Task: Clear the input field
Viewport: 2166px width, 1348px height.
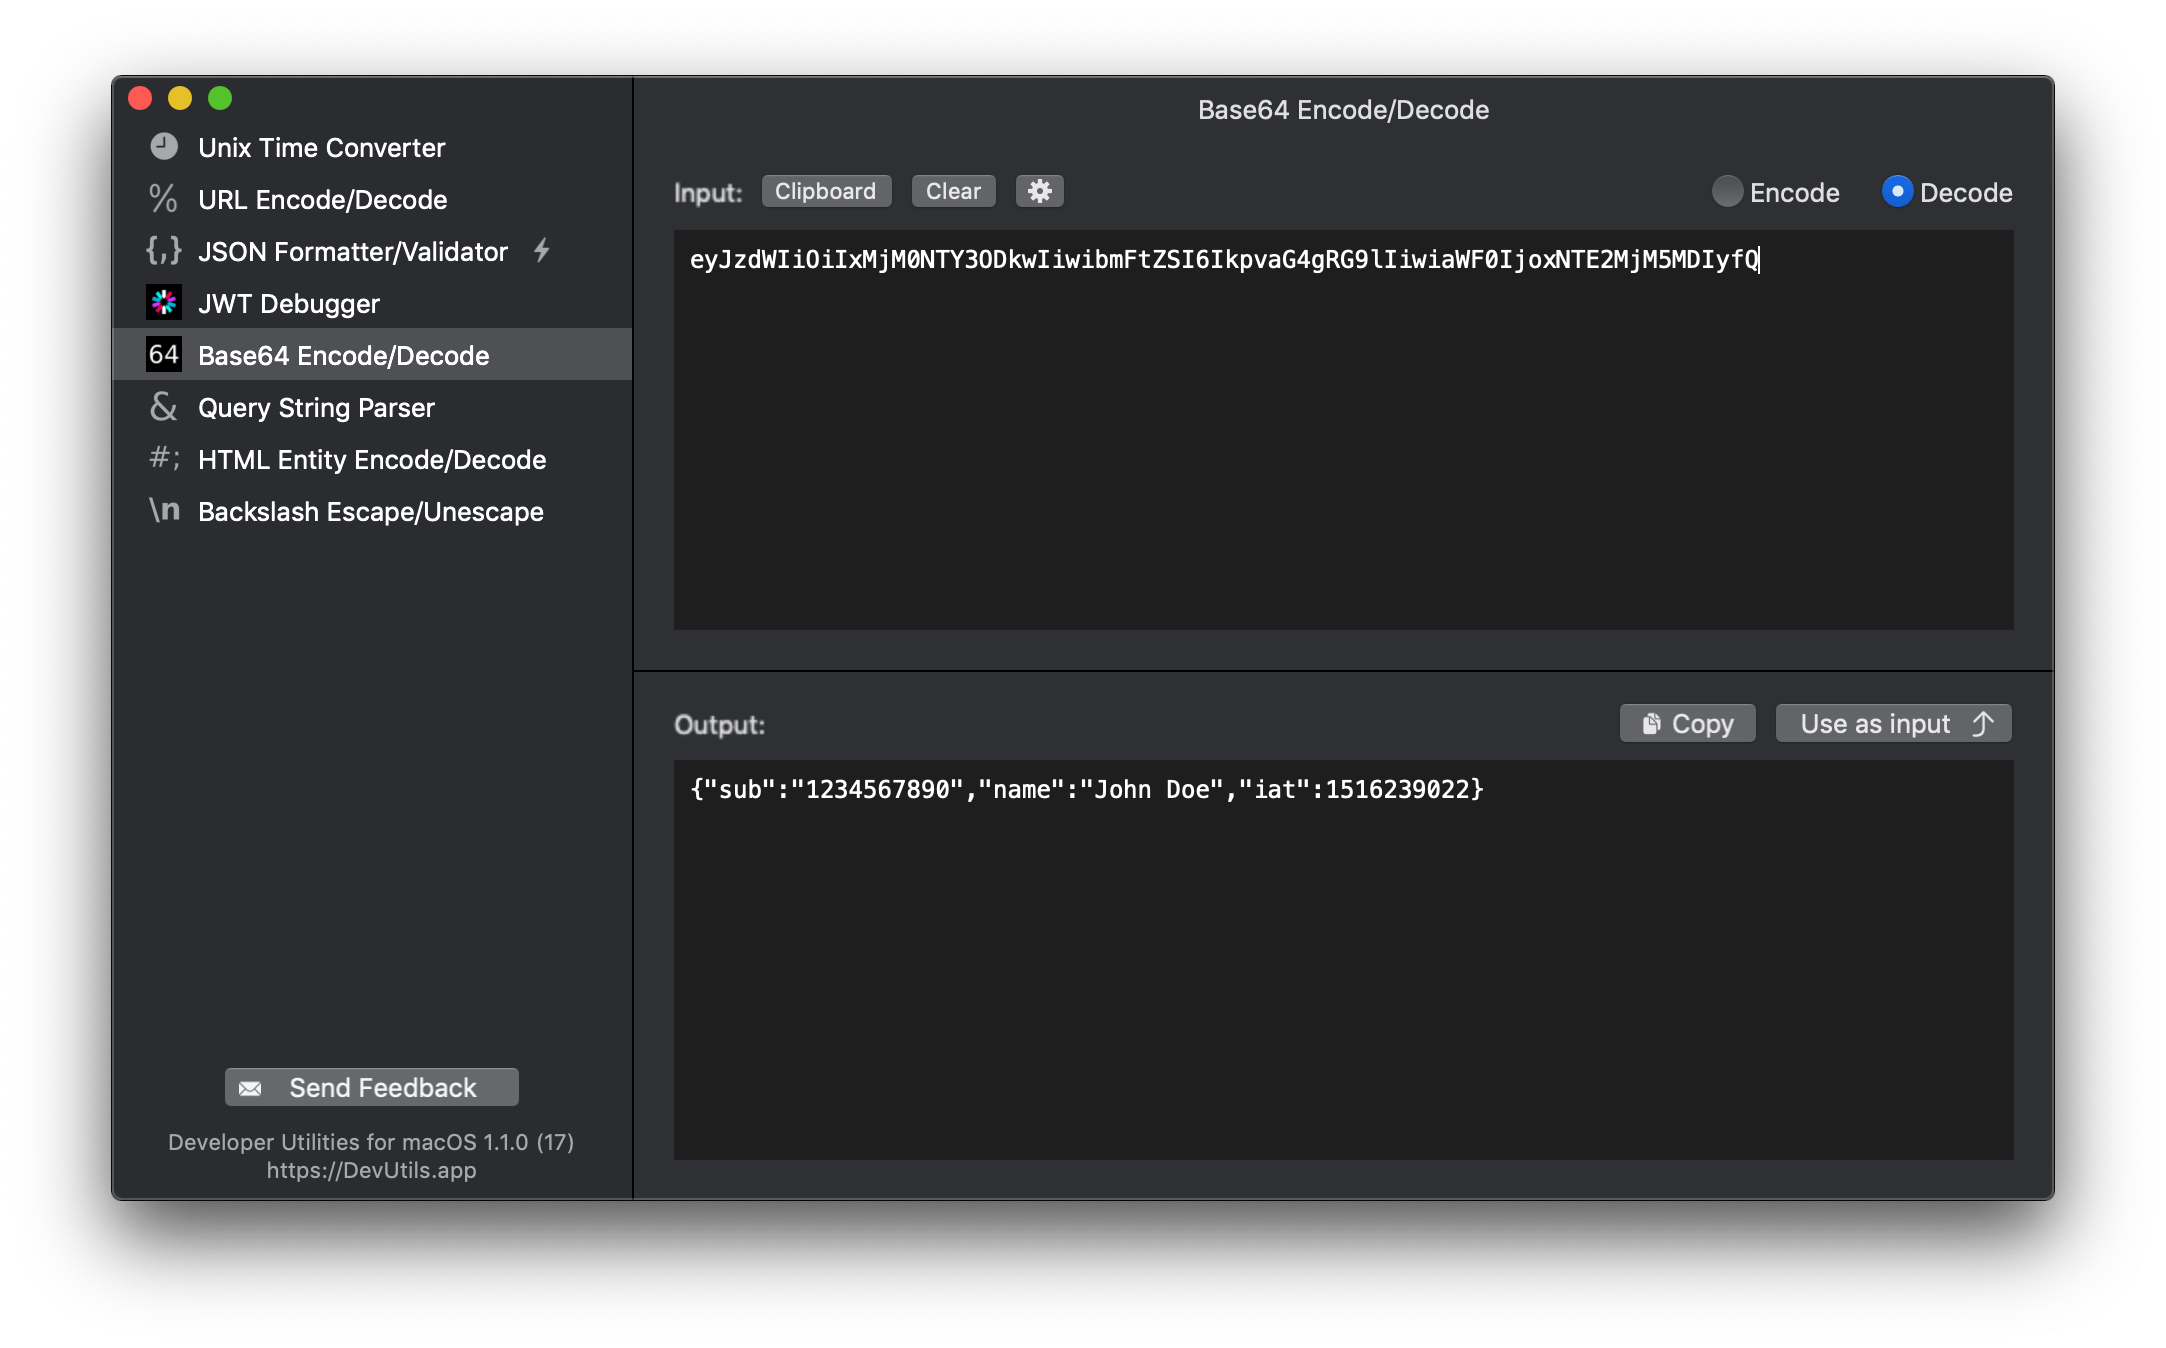Action: tap(954, 191)
